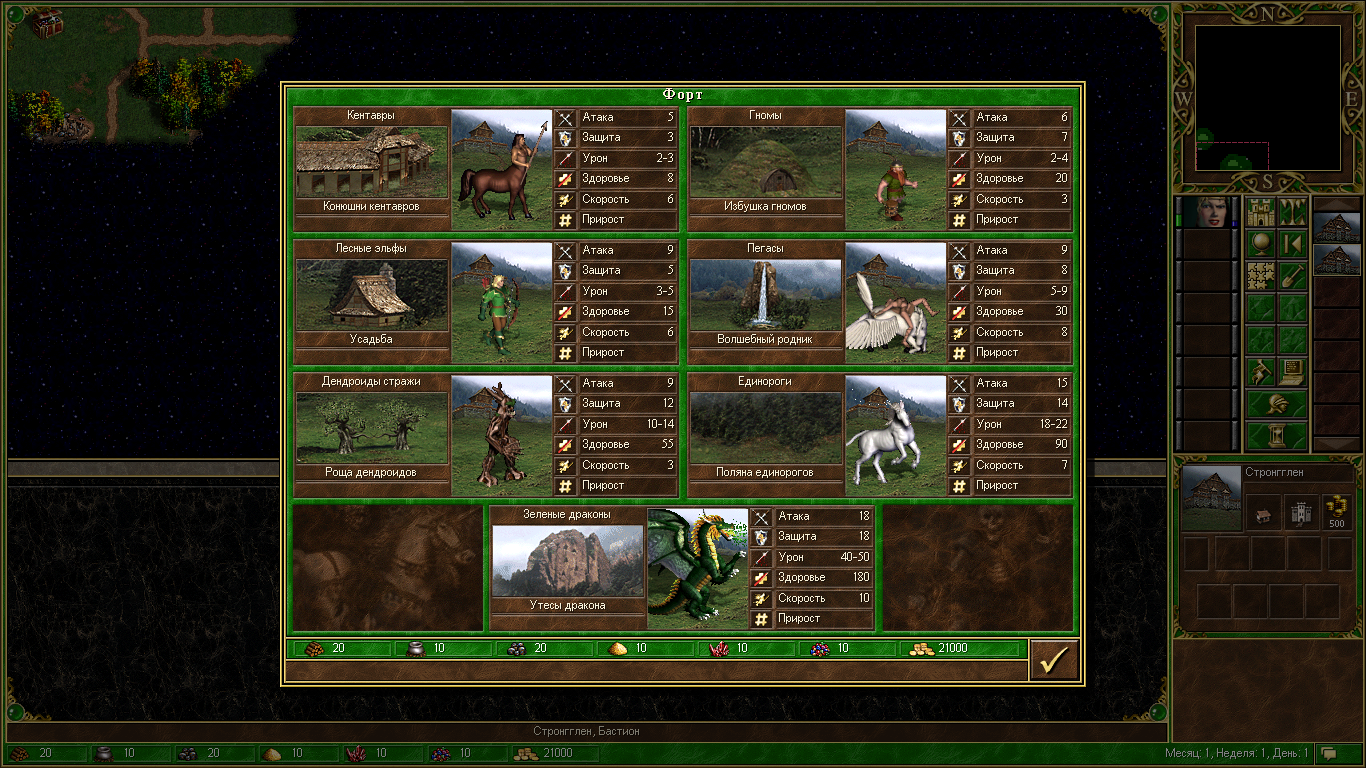Click the Wood Elf archer portrait
The height and width of the screenshot is (768, 1366).
point(501,302)
